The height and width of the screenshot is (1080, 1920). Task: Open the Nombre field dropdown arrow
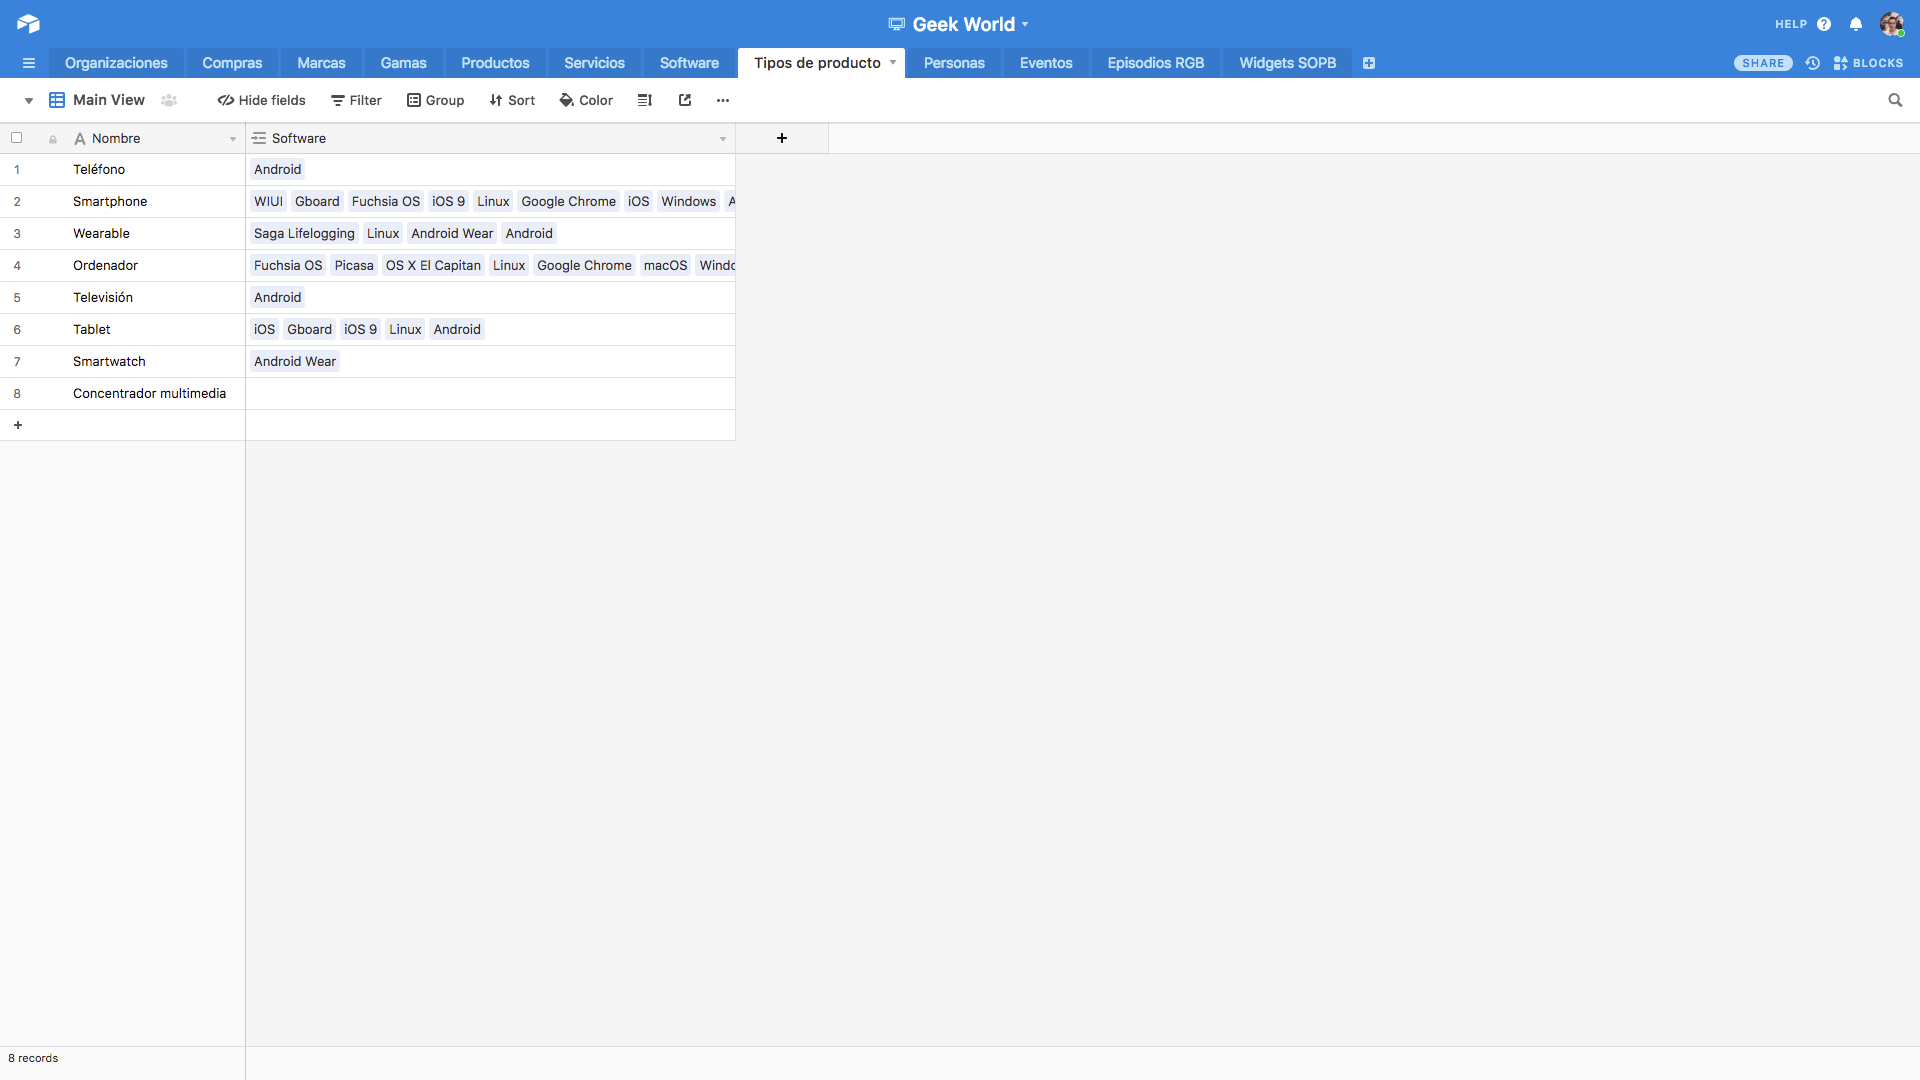click(x=233, y=139)
